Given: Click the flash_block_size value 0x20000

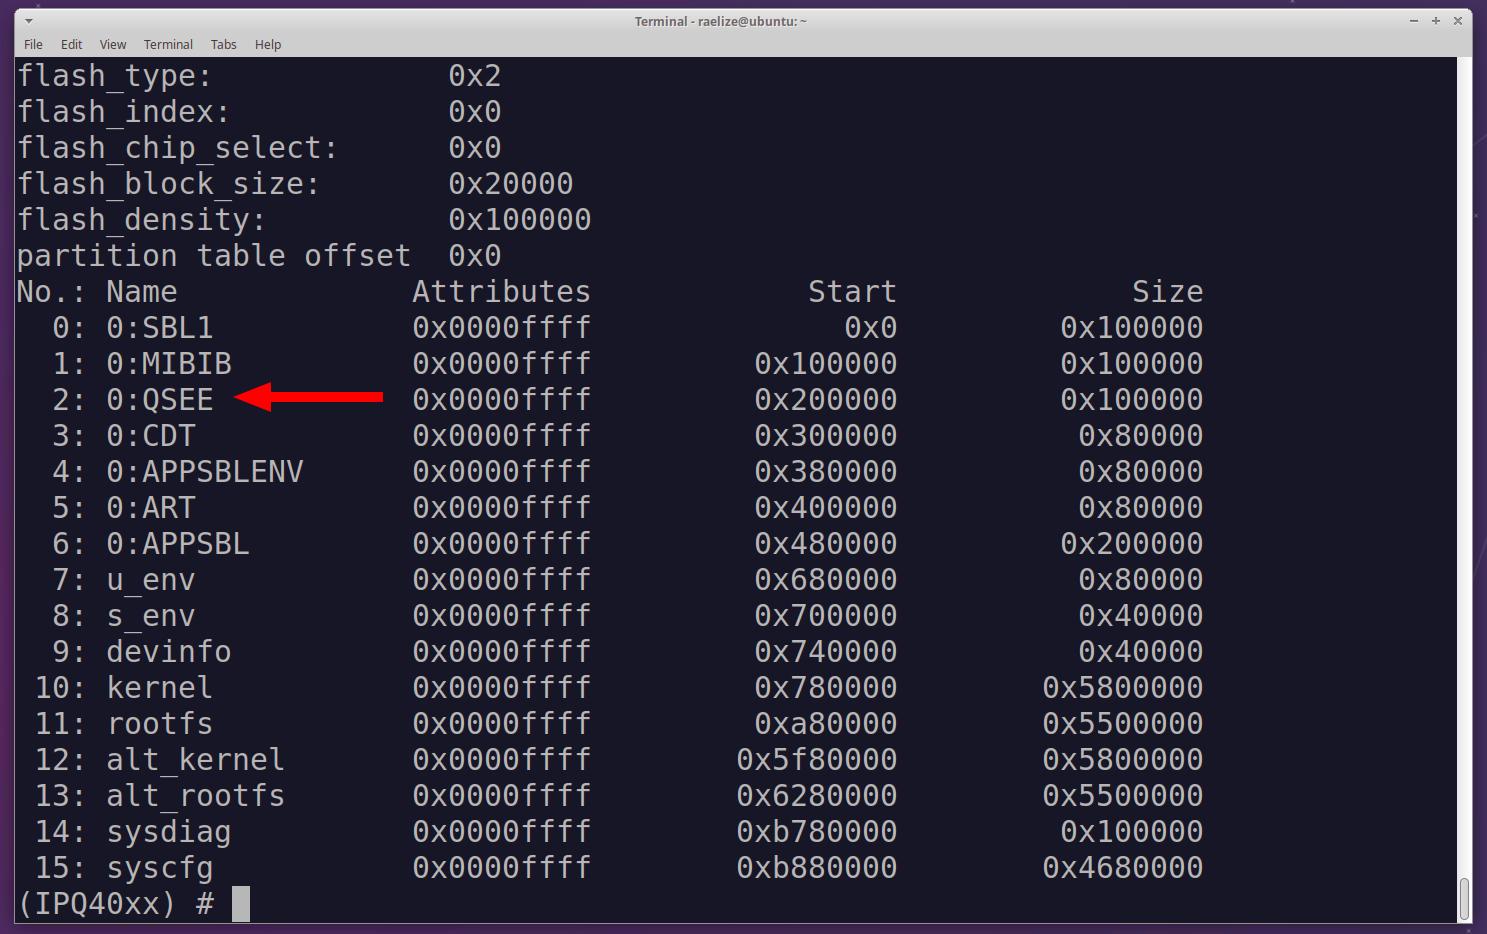Looking at the screenshot, I should tap(511, 184).
